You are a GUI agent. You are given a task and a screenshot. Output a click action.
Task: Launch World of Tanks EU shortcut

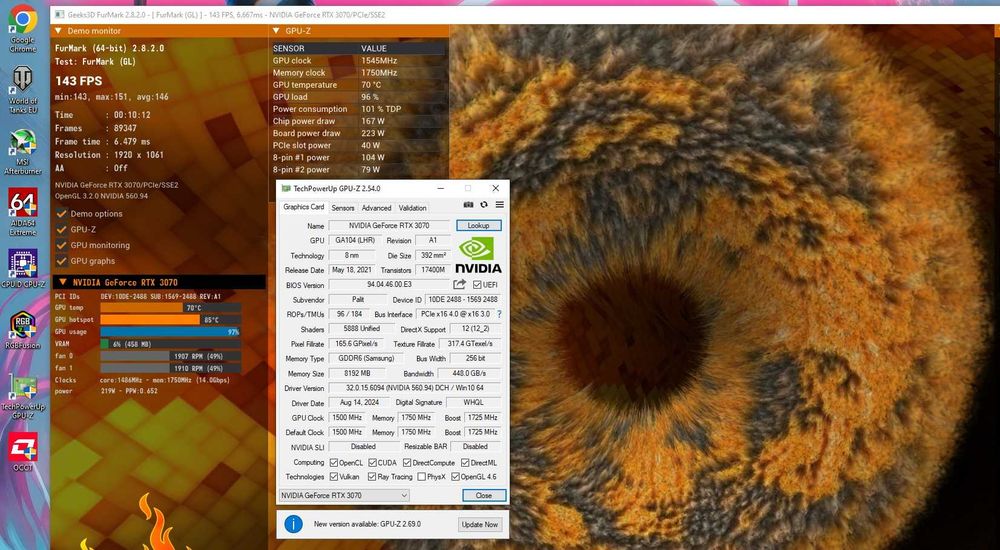click(x=22, y=89)
